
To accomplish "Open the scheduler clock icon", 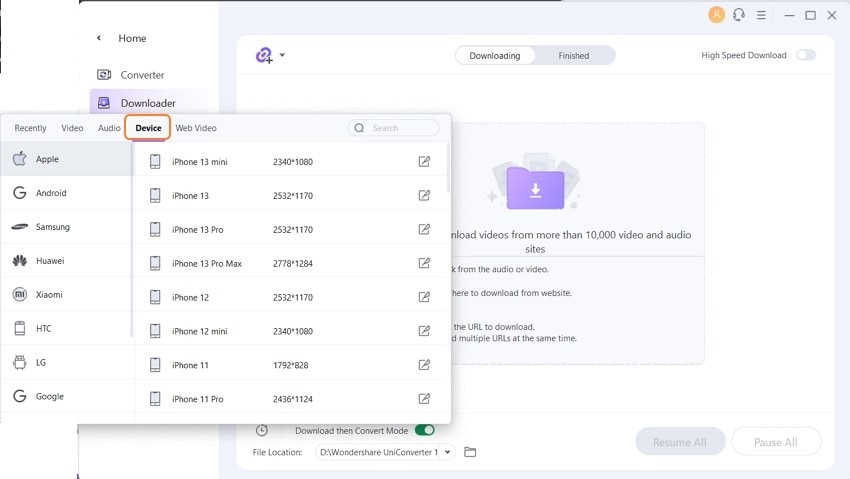I will pos(262,430).
